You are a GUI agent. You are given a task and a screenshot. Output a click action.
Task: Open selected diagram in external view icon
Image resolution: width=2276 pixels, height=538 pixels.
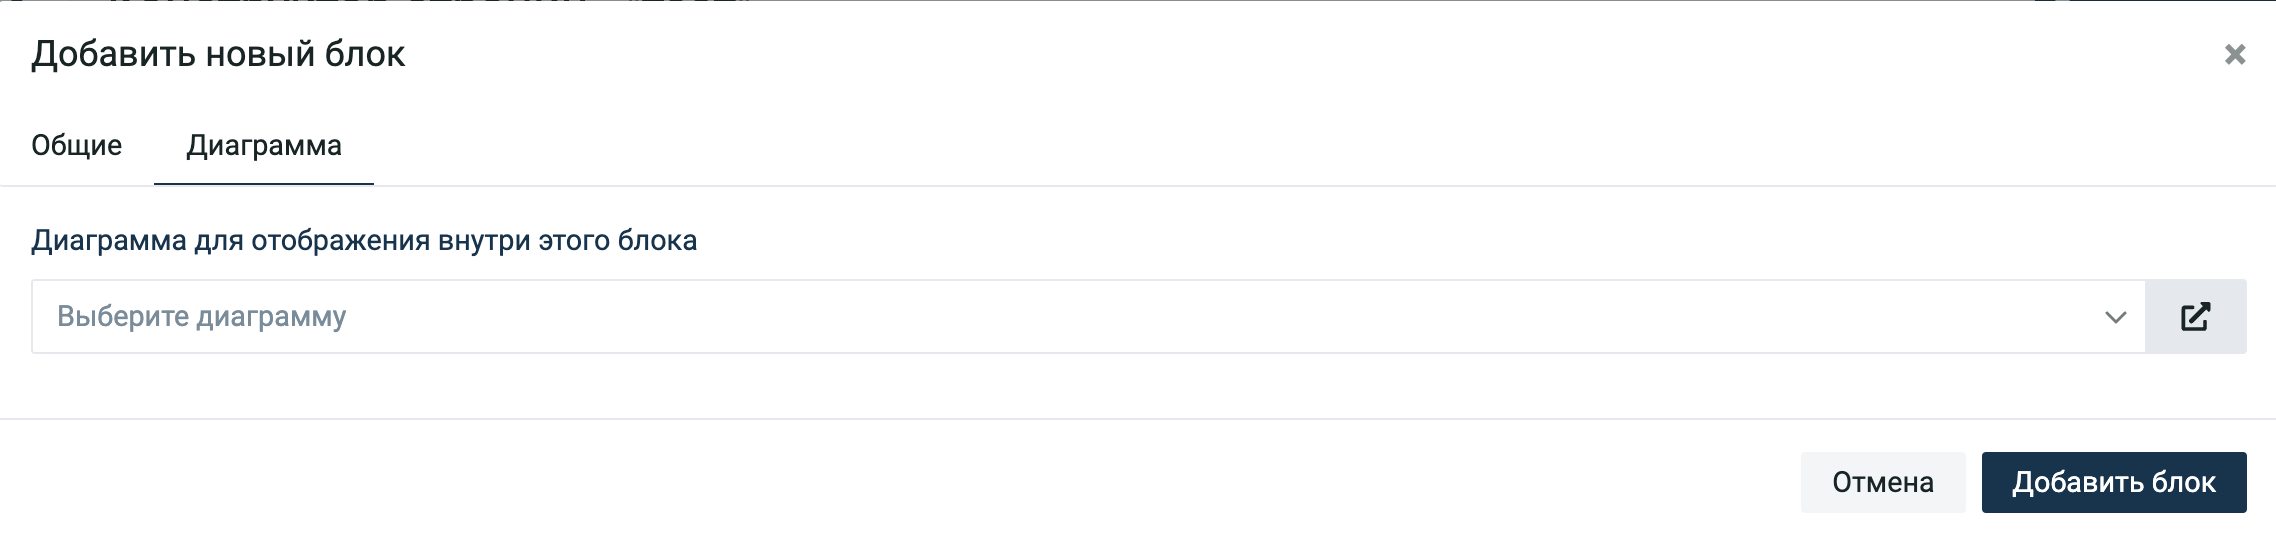click(x=2195, y=317)
